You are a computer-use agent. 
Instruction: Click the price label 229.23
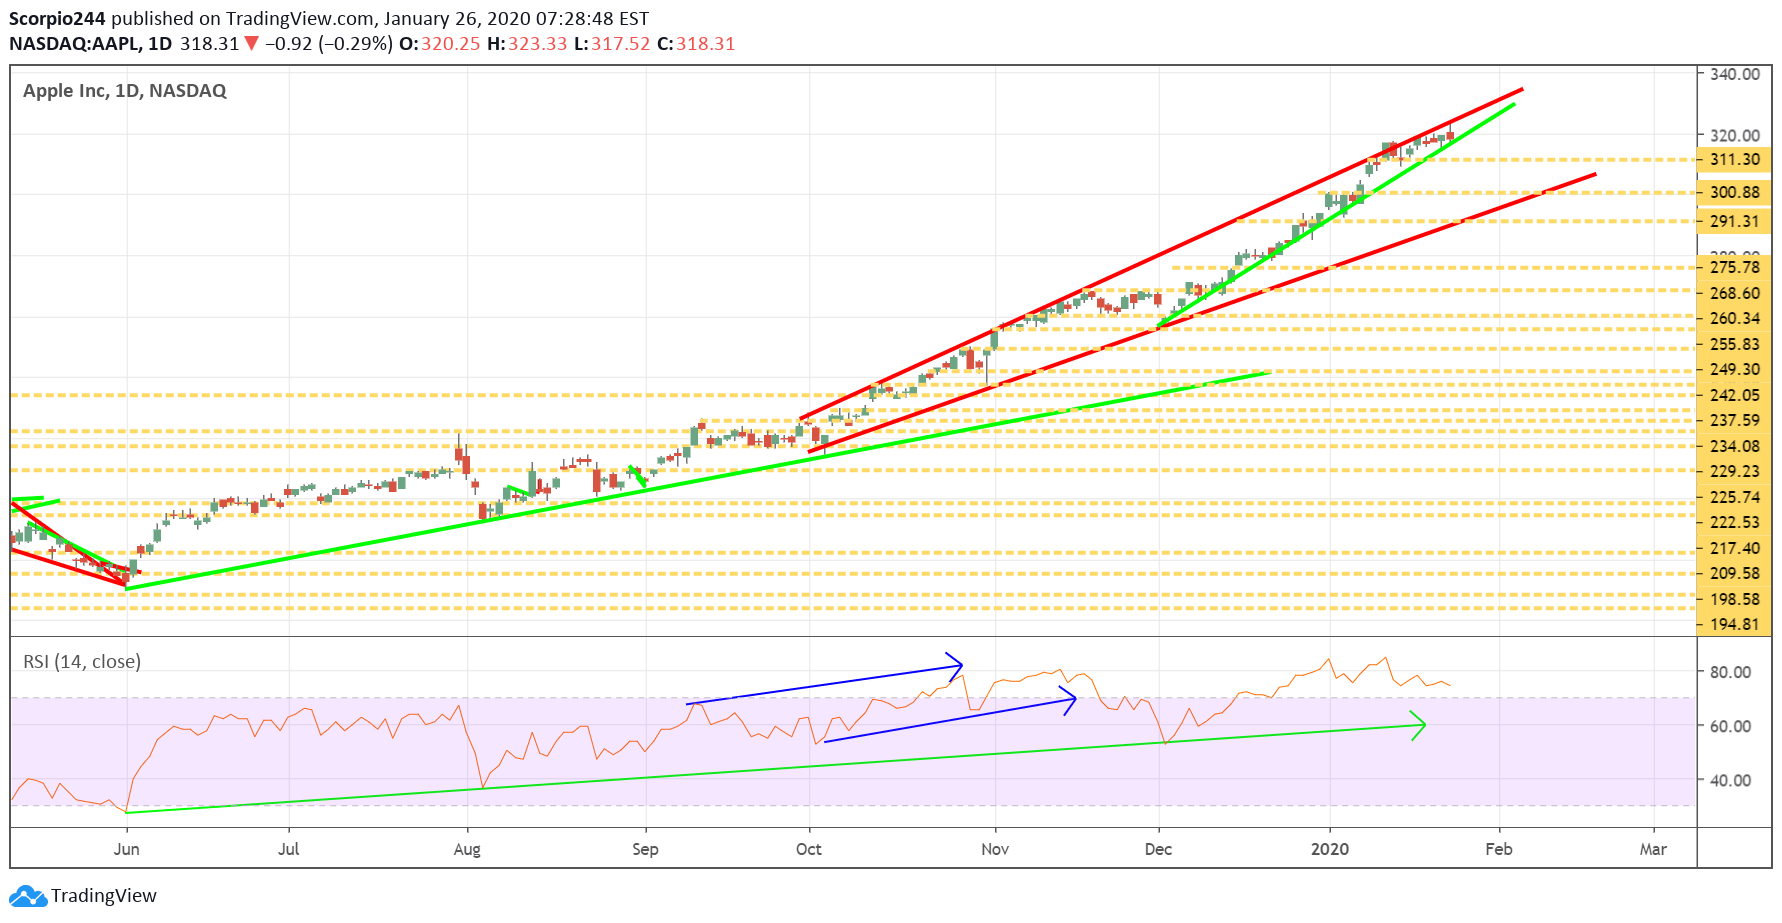[x=1734, y=472]
